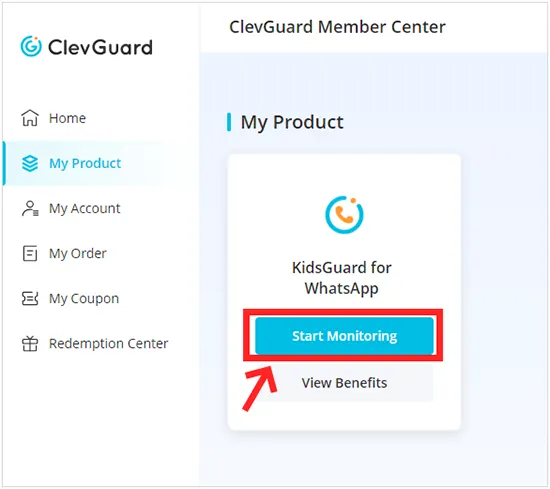This screenshot has width=550, height=489.
Task: Go to Home in the sidebar
Action: [67, 118]
